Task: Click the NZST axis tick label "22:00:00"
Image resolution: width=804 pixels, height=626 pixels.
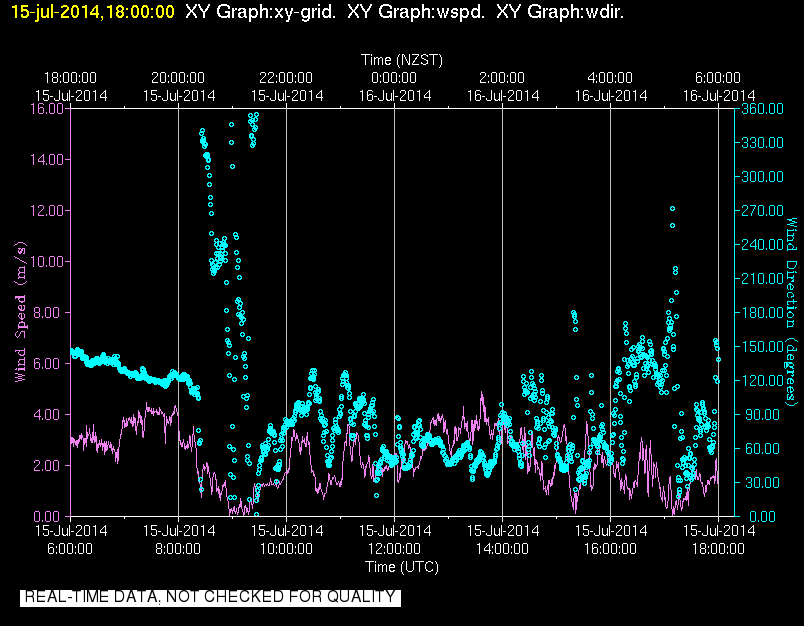Action: click(286, 78)
